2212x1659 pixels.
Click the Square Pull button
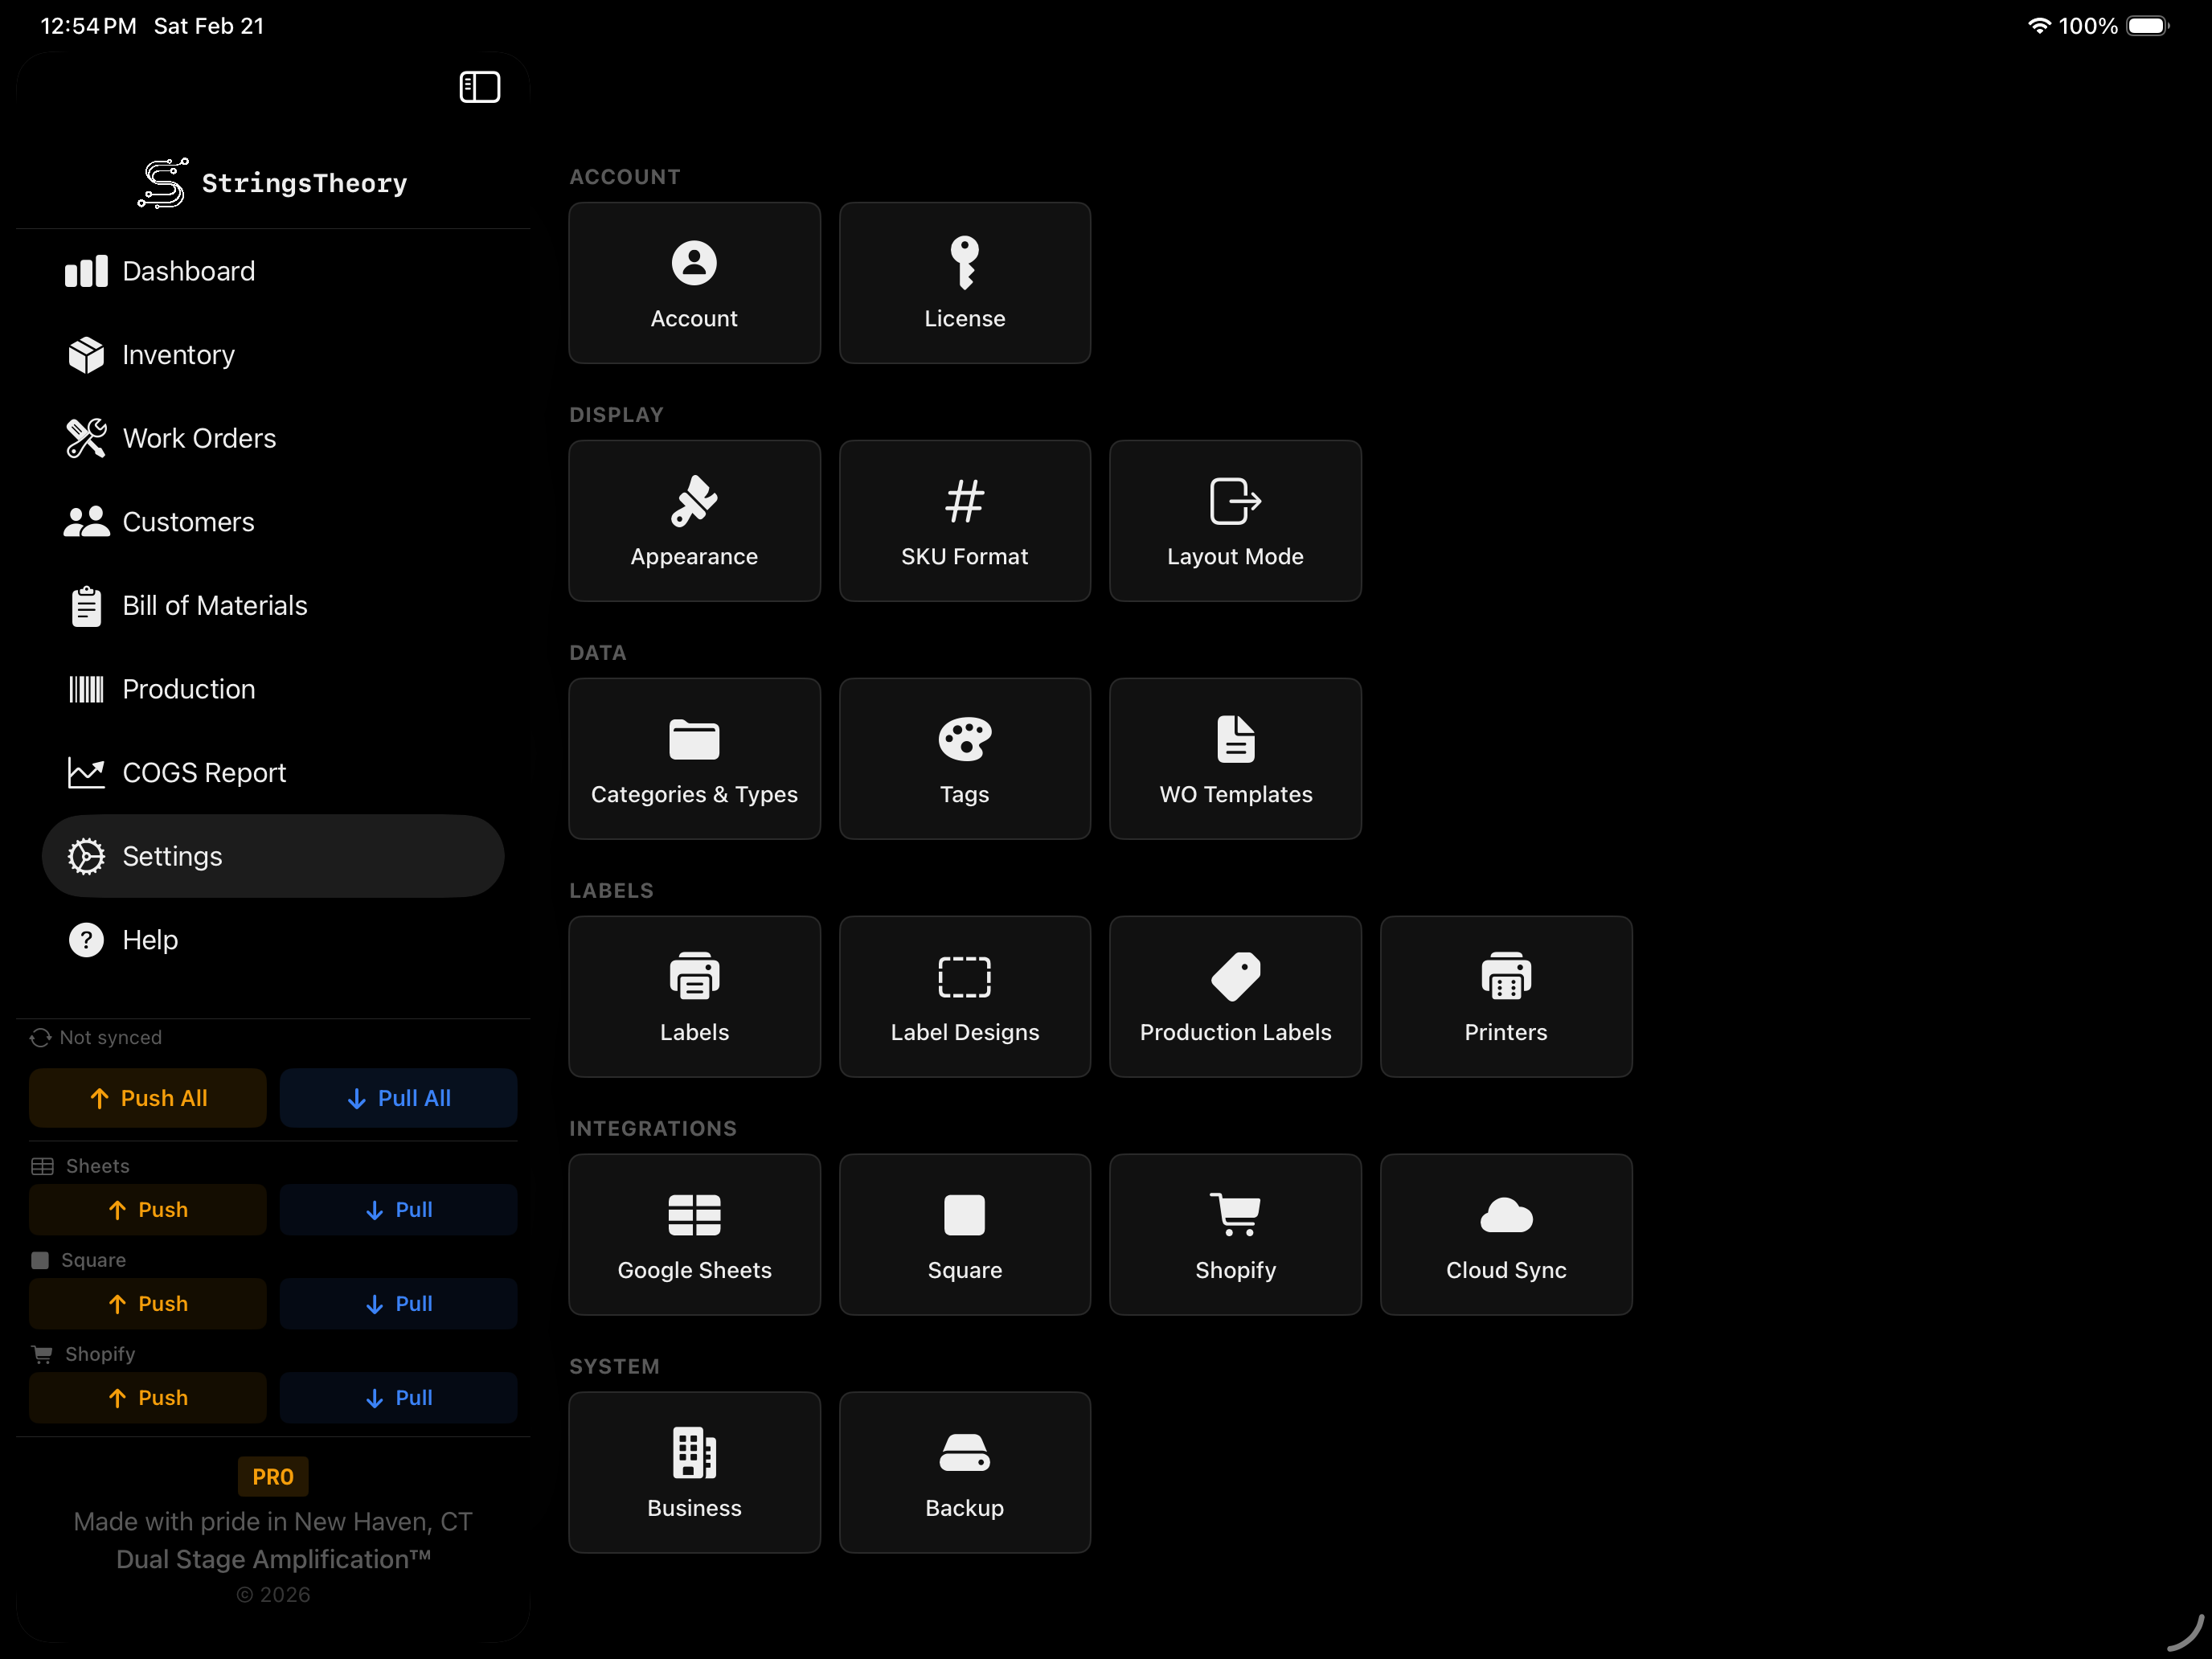(398, 1304)
